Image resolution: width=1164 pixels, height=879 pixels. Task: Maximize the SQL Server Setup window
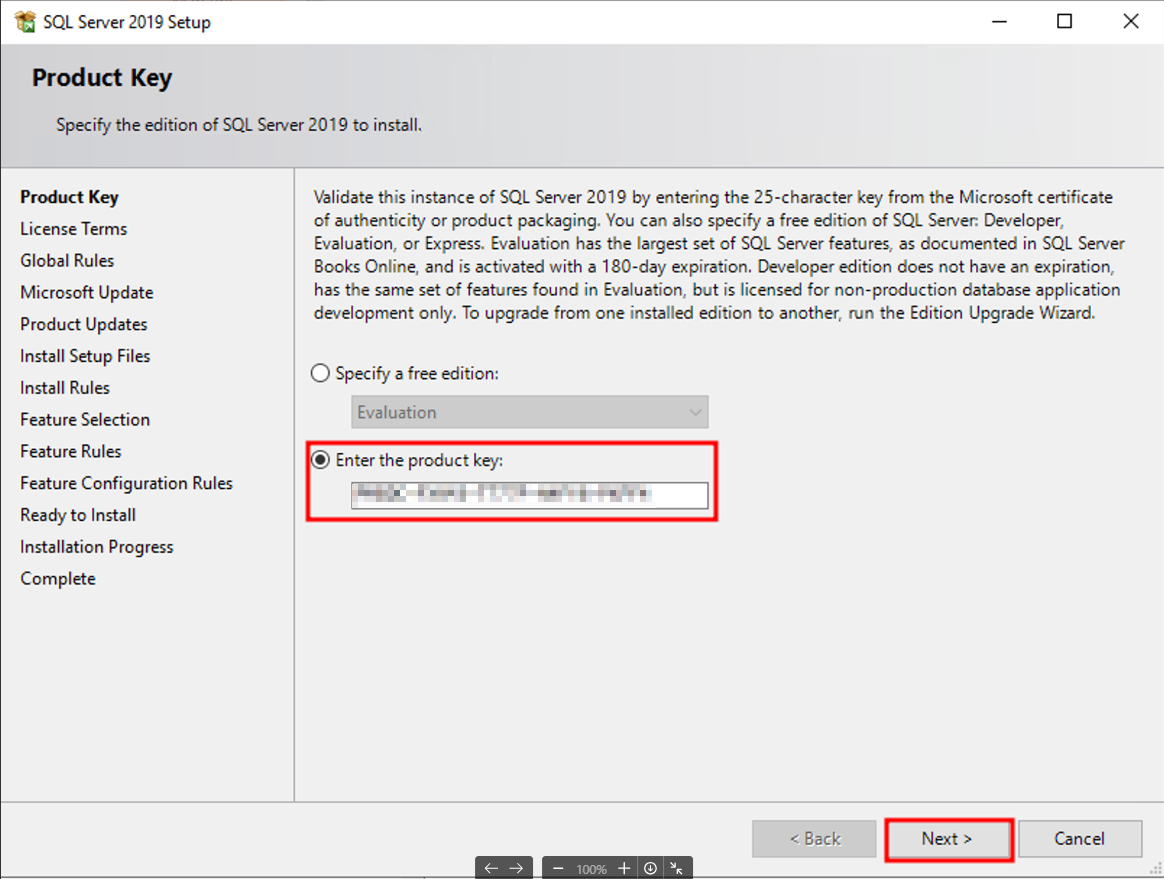[1065, 22]
